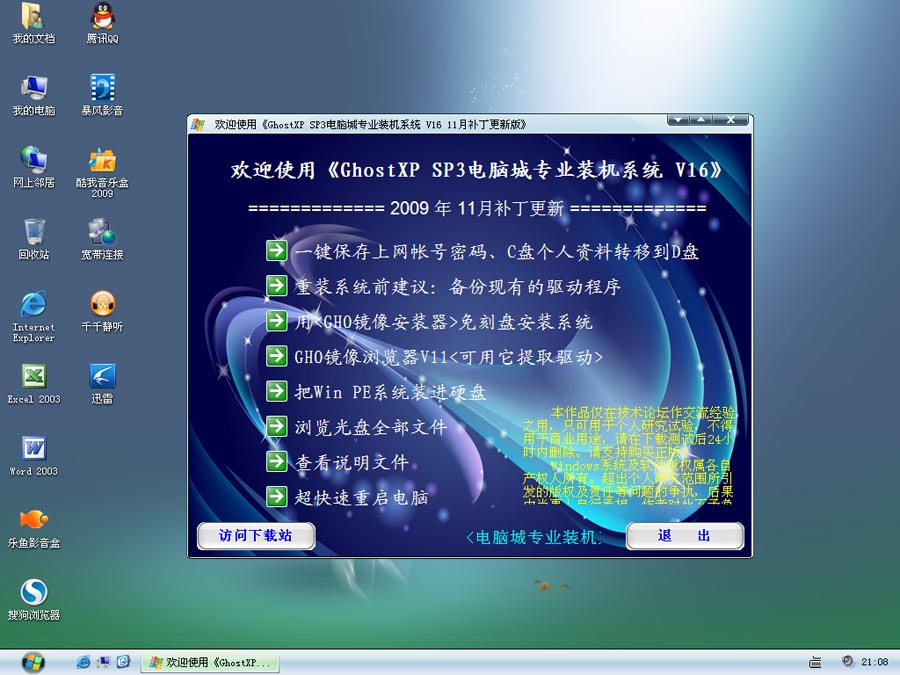Click the taskbar clock showing 21:08
This screenshot has height=675, width=900.
[x=874, y=662]
